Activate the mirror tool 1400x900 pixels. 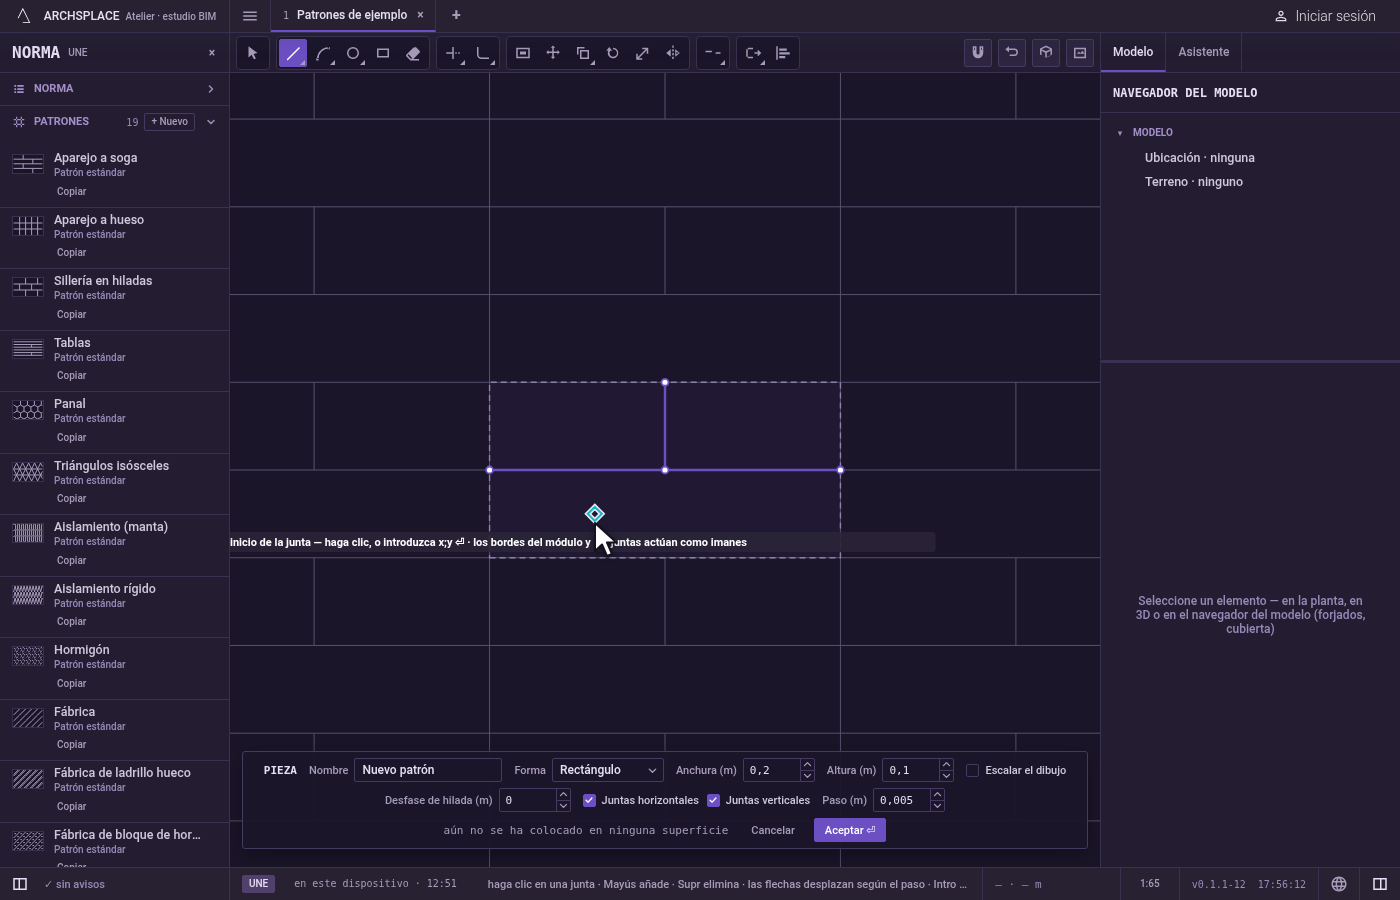(x=673, y=53)
